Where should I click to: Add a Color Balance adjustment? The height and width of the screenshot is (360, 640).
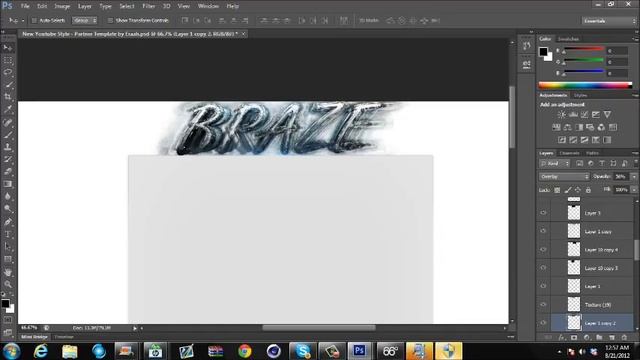point(567,127)
